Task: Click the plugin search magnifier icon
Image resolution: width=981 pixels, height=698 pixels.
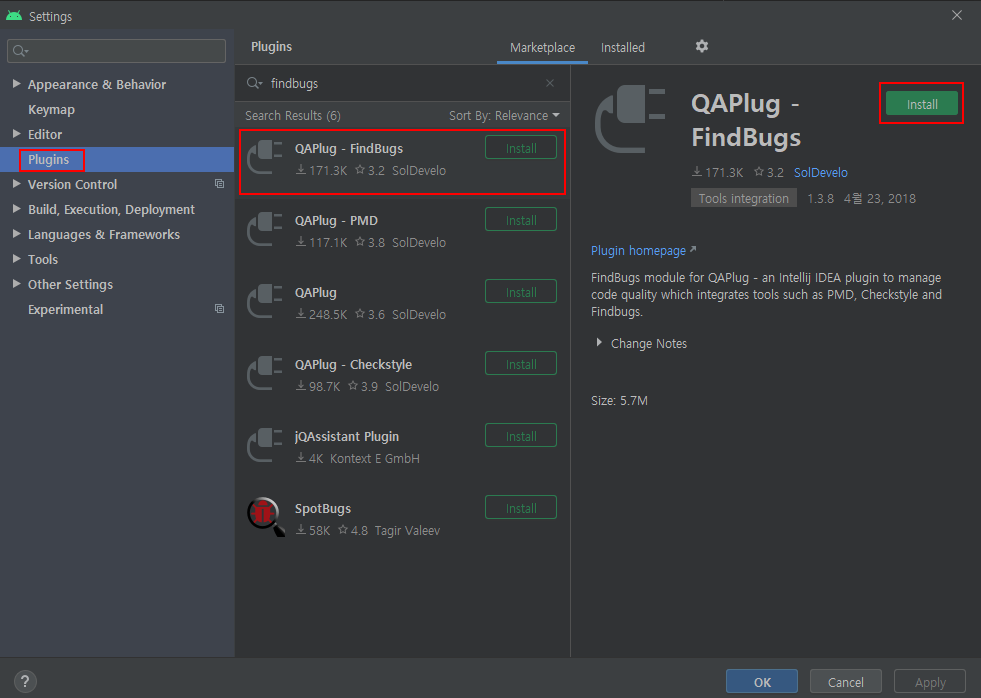Action: [x=254, y=83]
